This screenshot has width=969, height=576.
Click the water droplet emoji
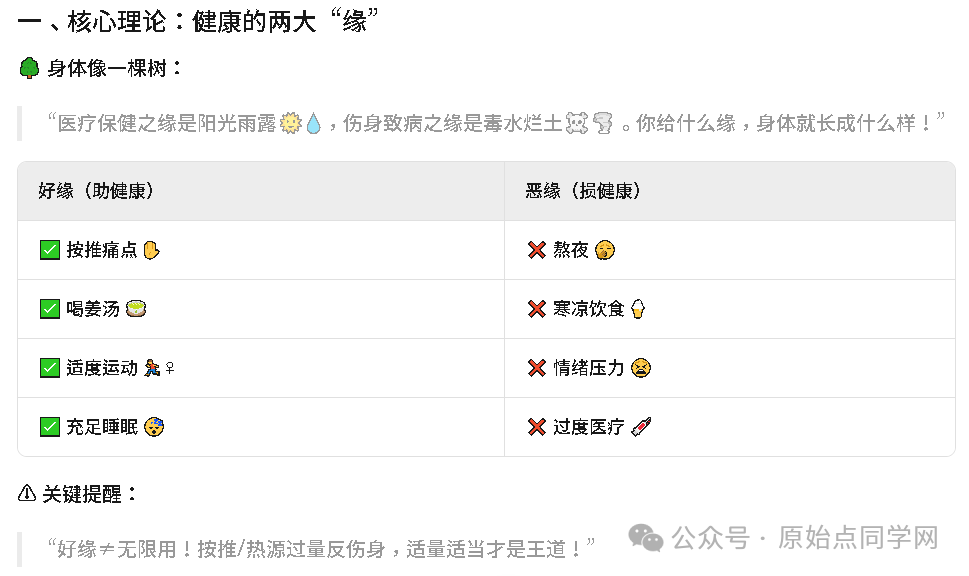click(313, 124)
